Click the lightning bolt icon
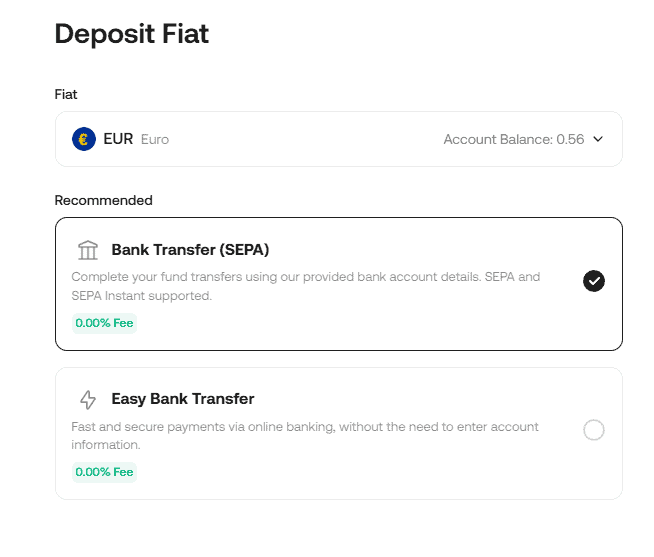The width and height of the screenshot is (654, 557). coord(88,400)
